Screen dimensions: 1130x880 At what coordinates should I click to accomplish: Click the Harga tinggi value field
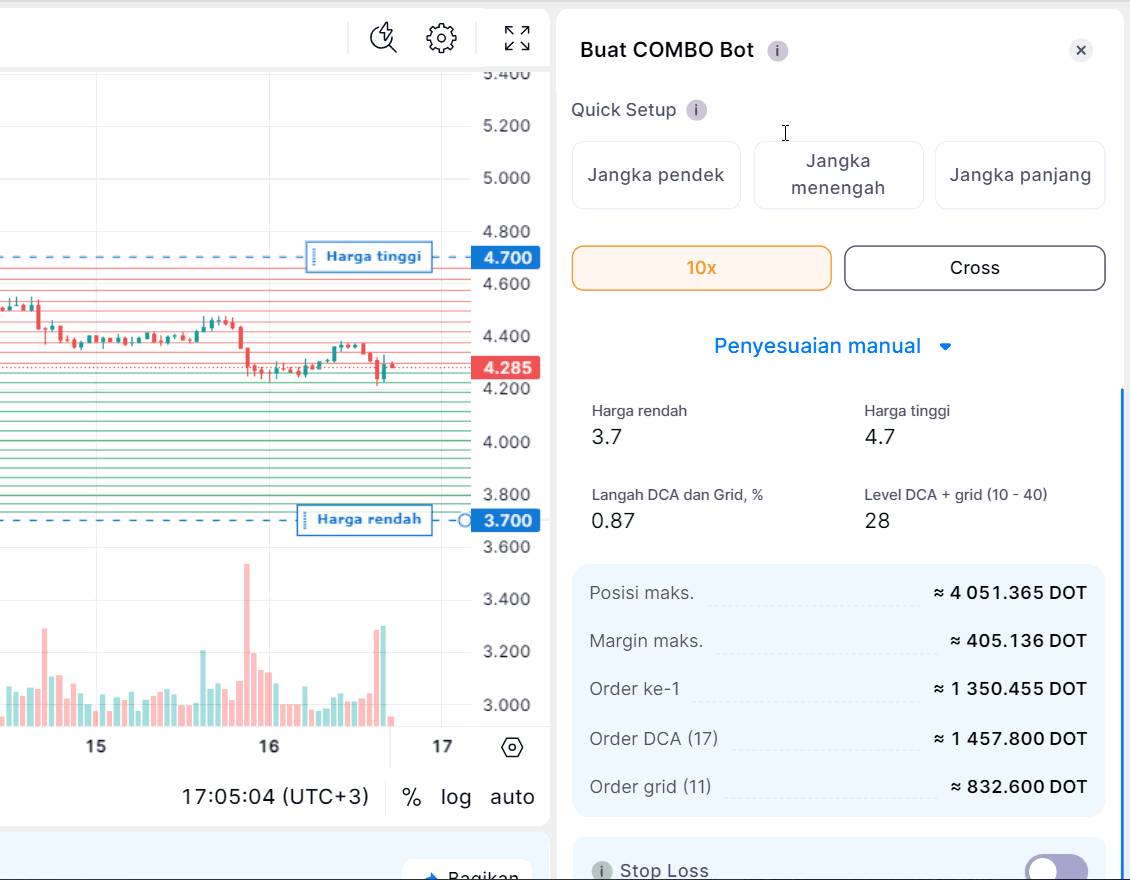(x=880, y=437)
